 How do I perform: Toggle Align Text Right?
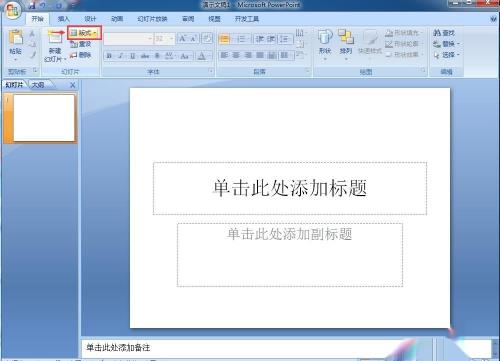248,55
